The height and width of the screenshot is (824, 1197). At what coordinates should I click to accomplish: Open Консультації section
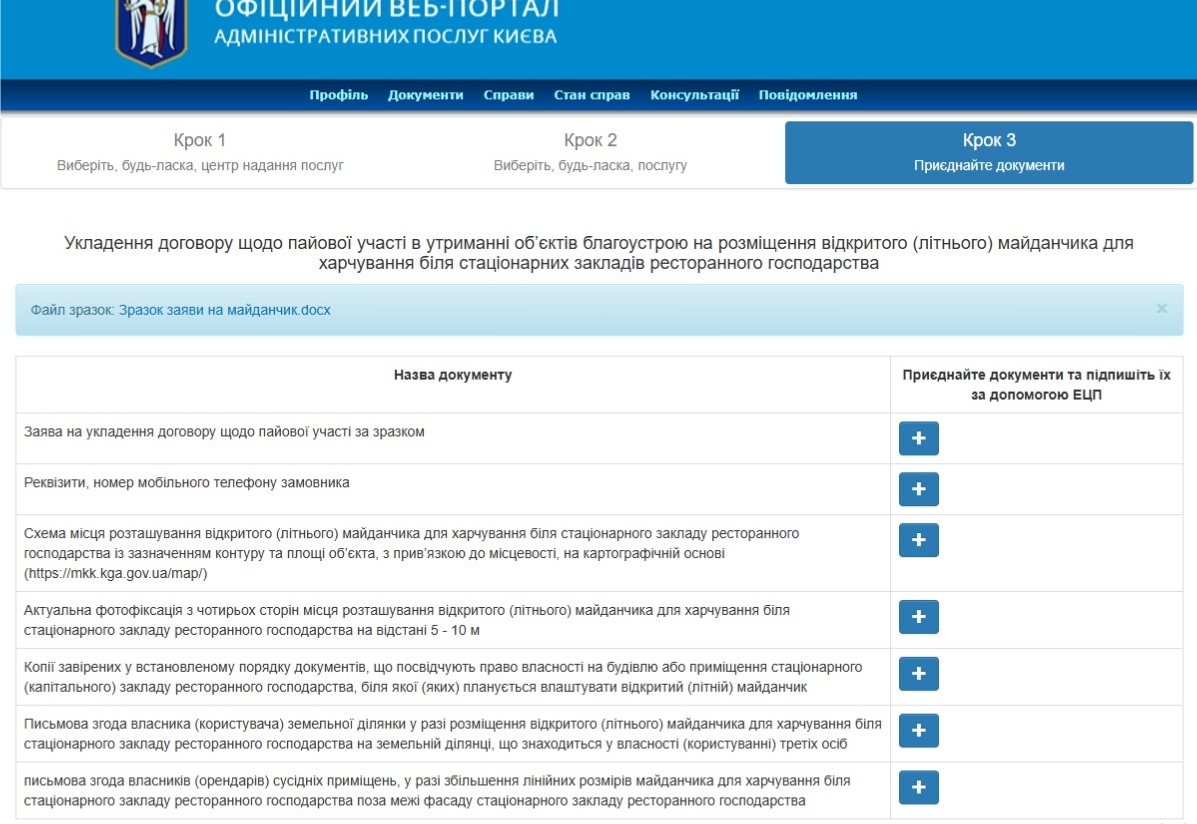tap(694, 95)
